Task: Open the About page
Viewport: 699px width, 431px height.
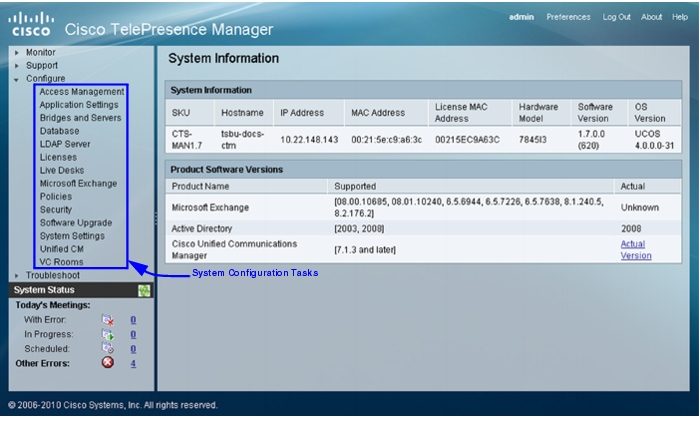Action: (651, 17)
